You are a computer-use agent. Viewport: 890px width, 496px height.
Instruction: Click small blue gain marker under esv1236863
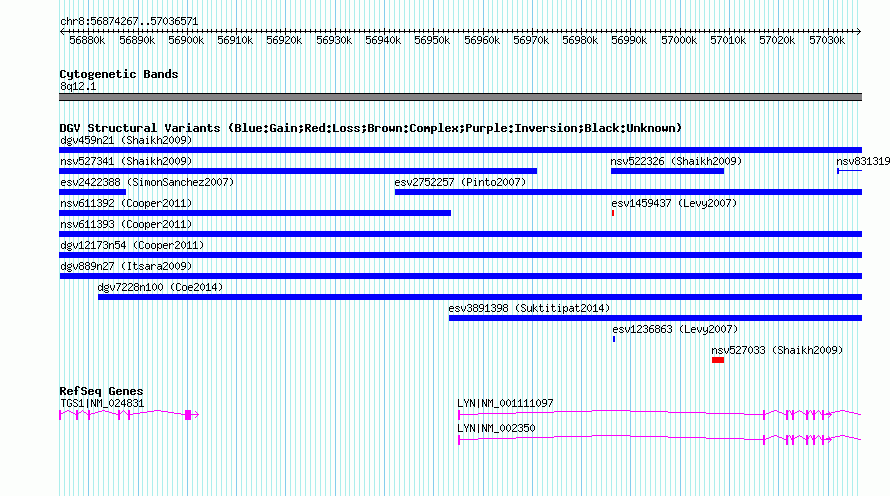(x=614, y=339)
